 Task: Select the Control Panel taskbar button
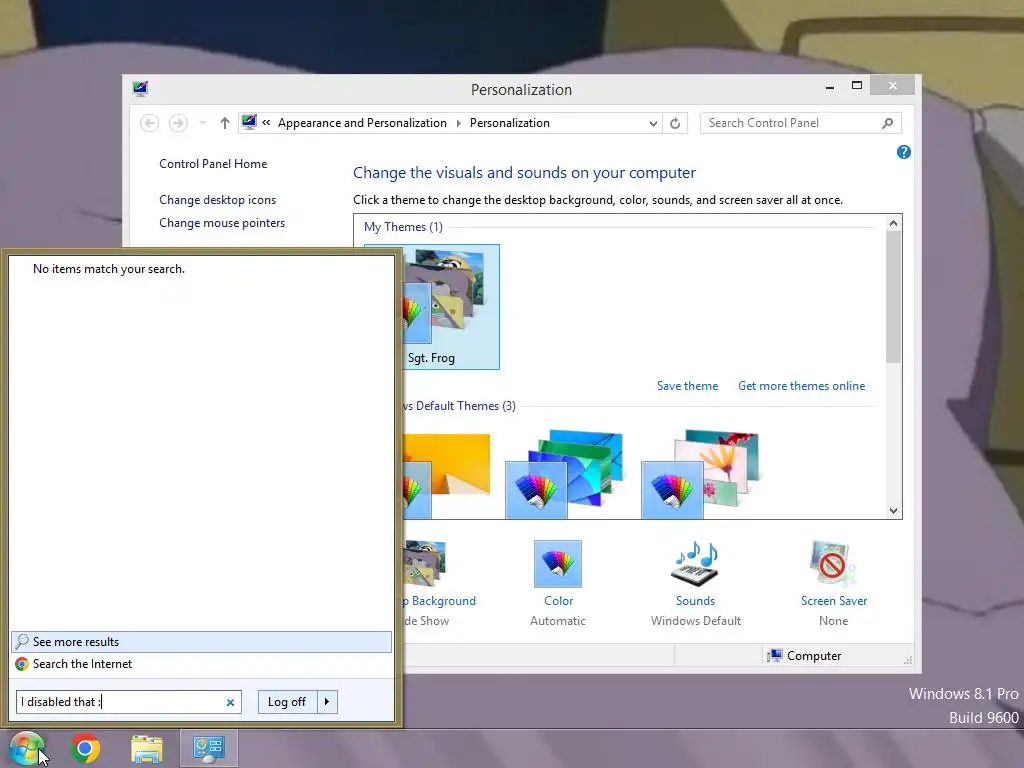pos(208,748)
